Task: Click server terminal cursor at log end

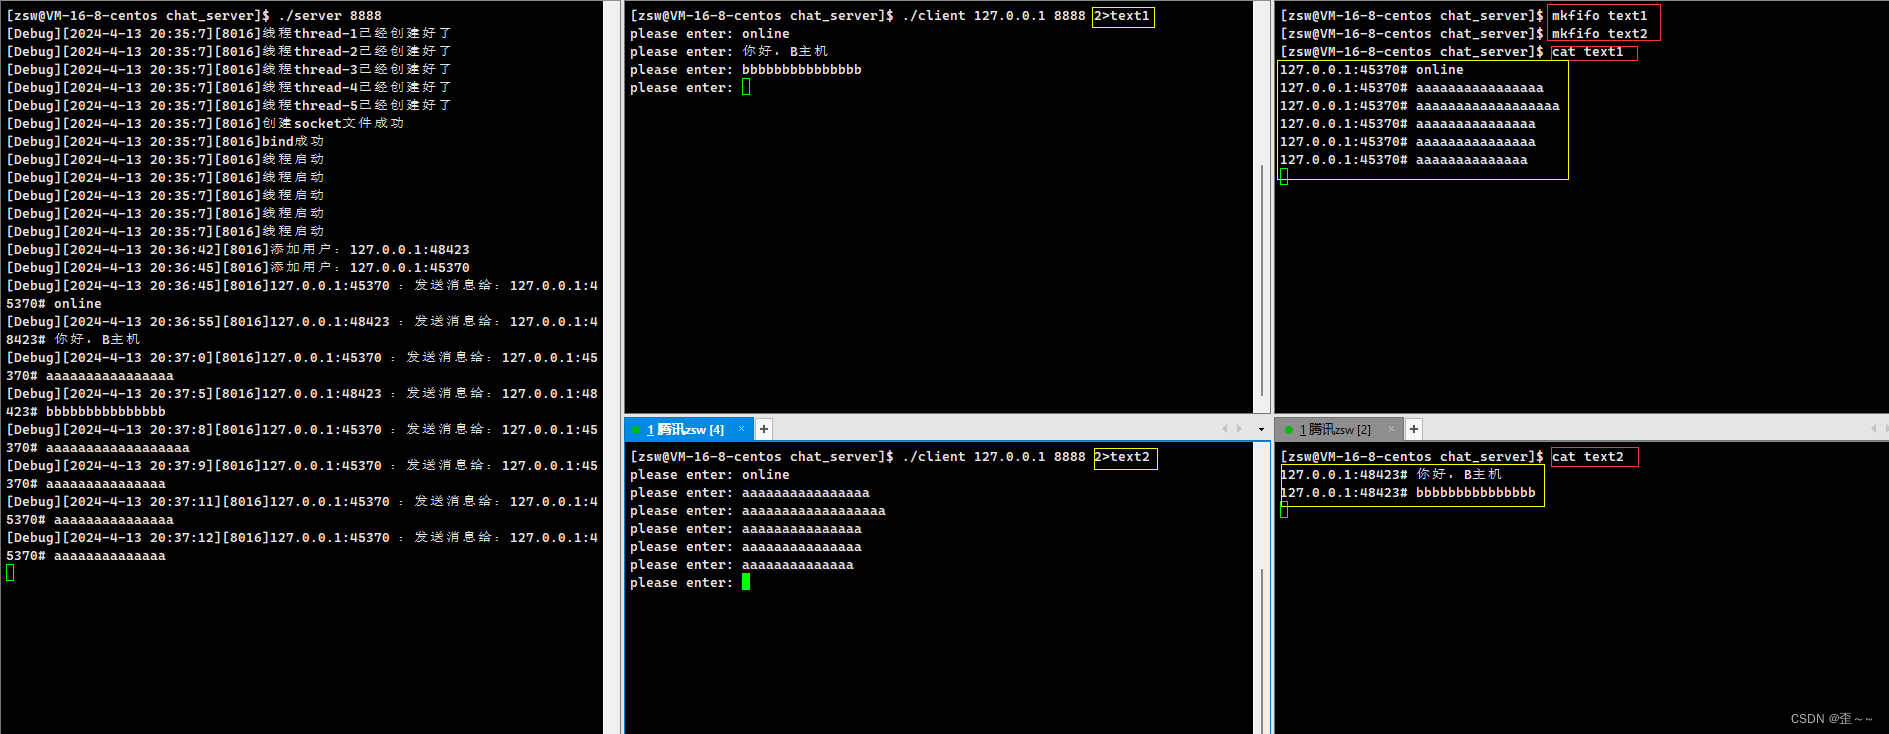Action: (10, 573)
